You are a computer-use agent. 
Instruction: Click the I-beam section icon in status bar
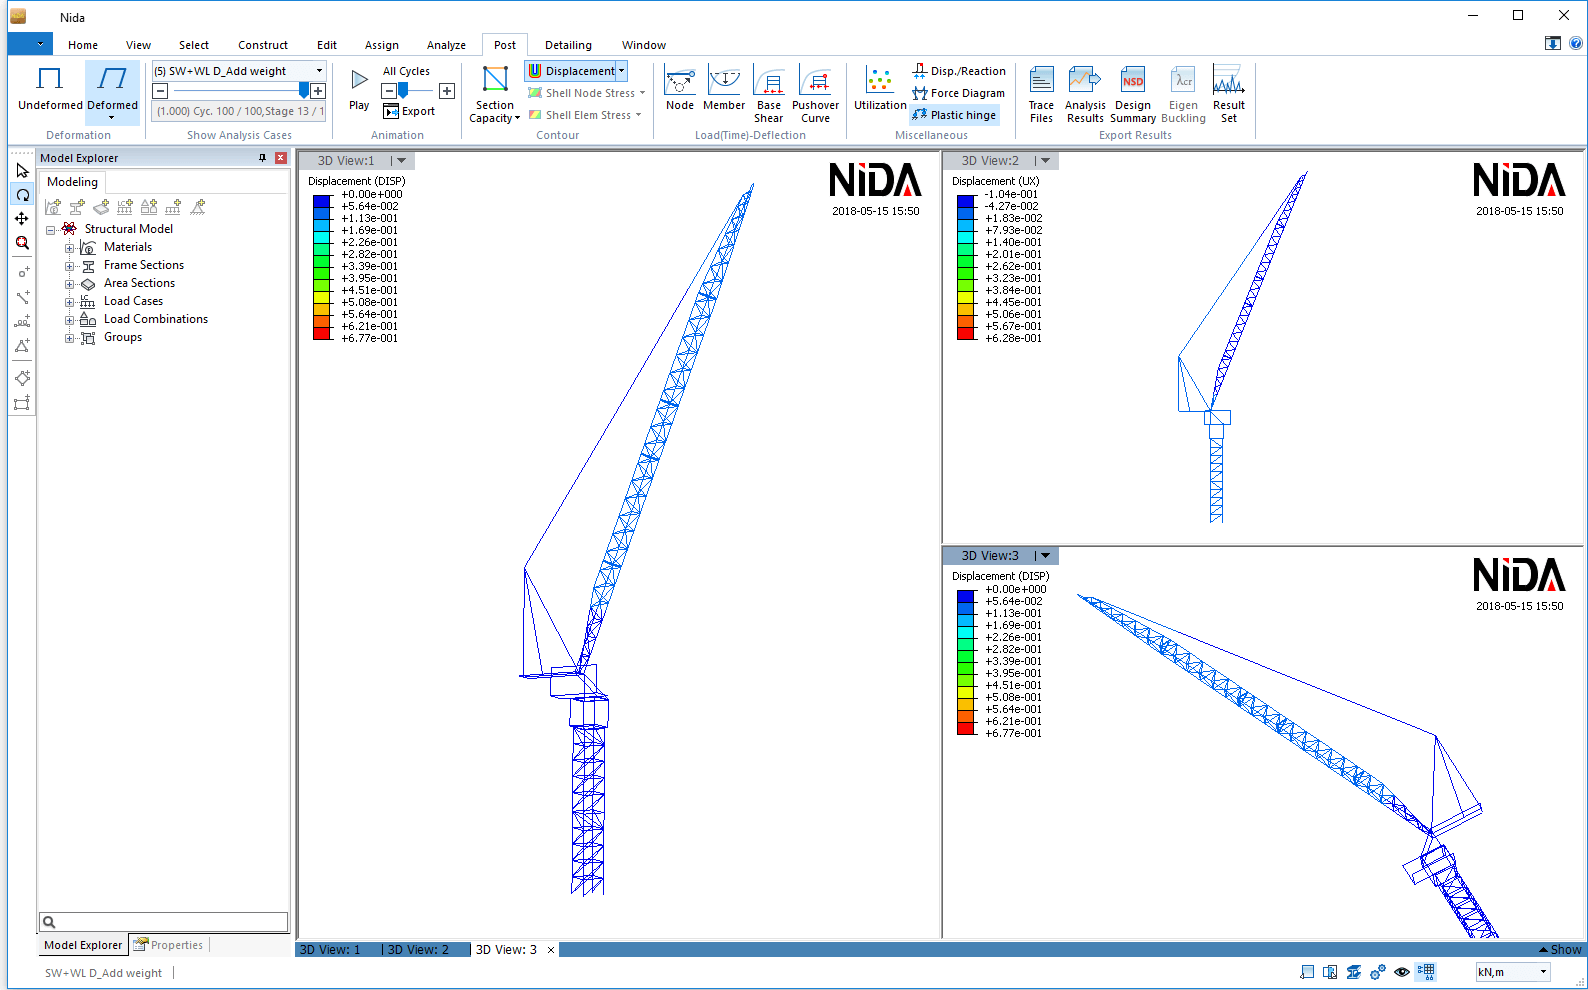pyautogui.click(x=1354, y=972)
